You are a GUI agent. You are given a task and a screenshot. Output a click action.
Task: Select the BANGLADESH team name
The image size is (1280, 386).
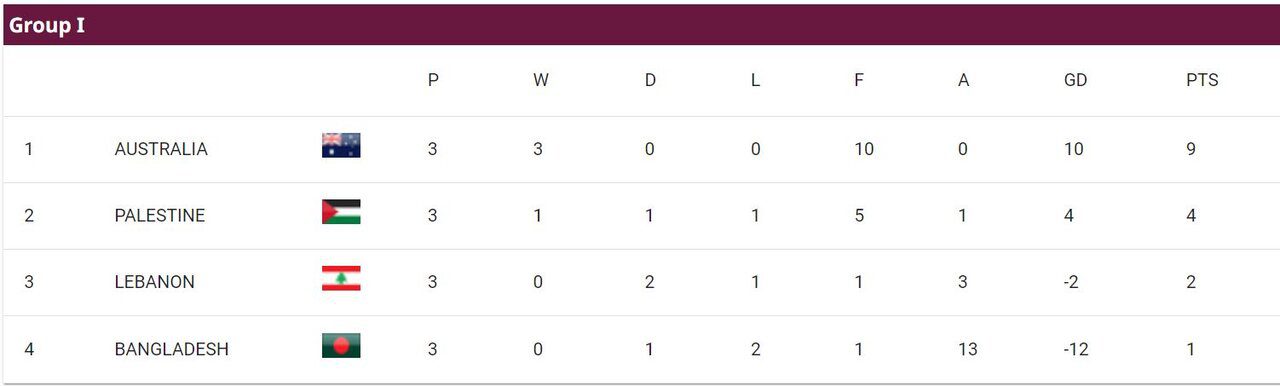click(x=172, y=349)
